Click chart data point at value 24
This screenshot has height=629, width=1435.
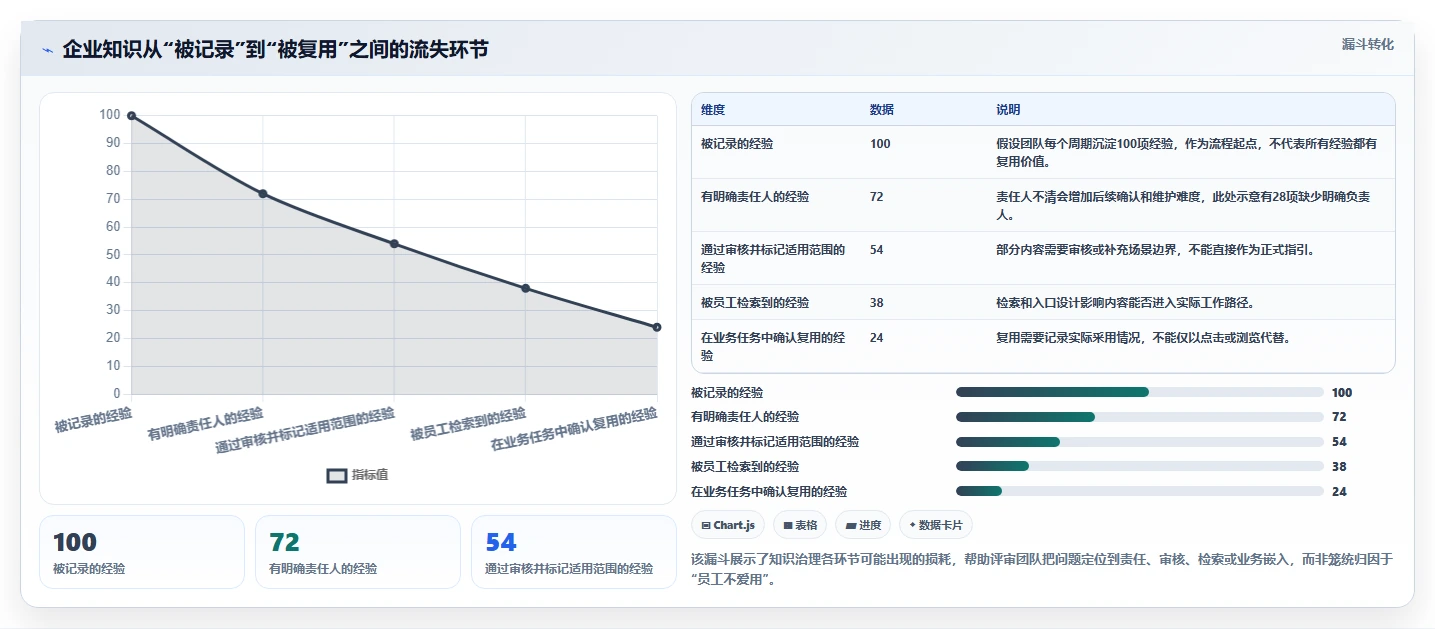pyautogui.click(x=657, y=327)
